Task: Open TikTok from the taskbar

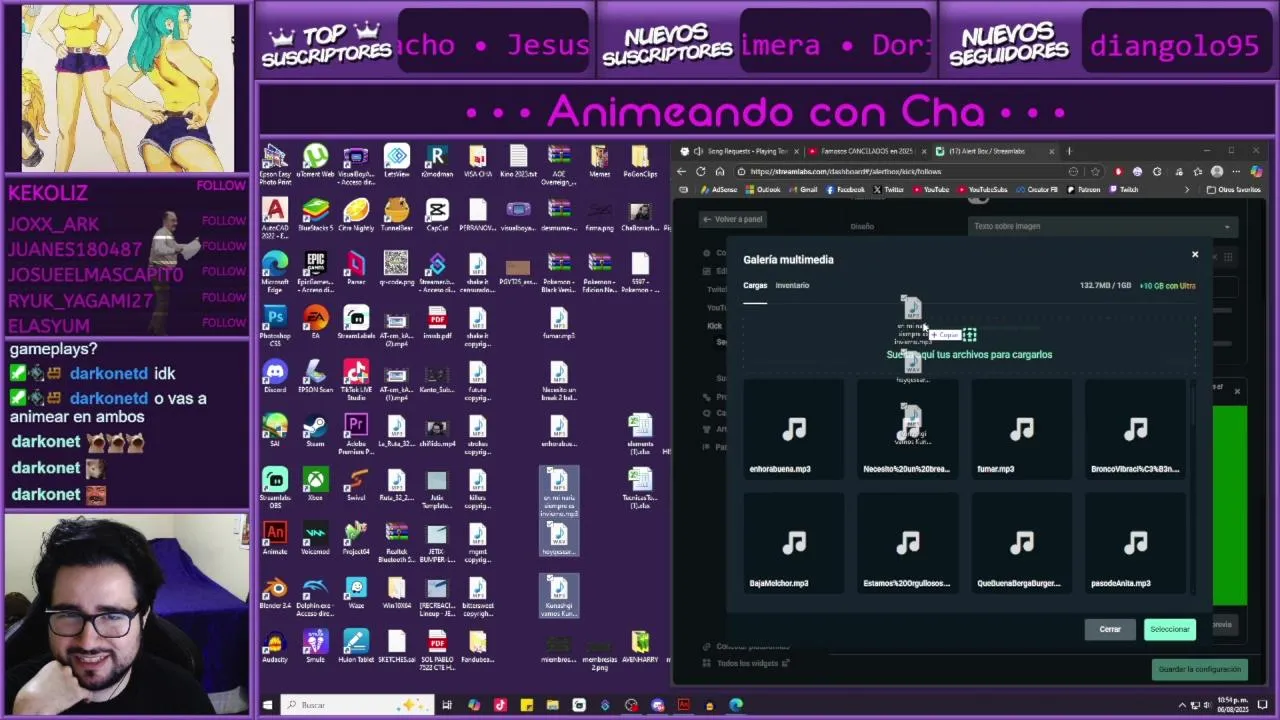Action: (x=500, y=705)
